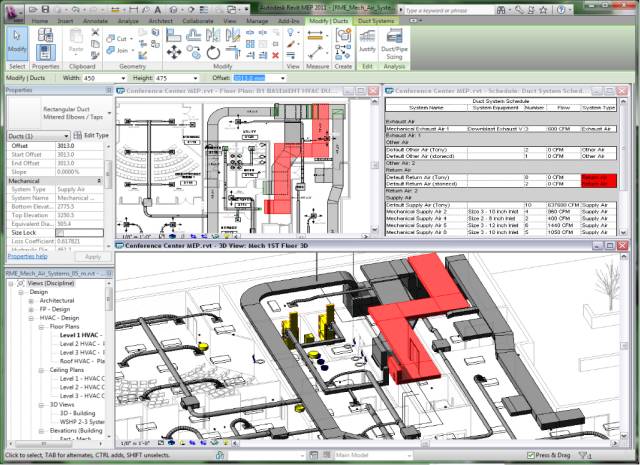Click the Open icon in quick access toolbar
Screen dimensions: 640x465
click(x=33, y=9)
